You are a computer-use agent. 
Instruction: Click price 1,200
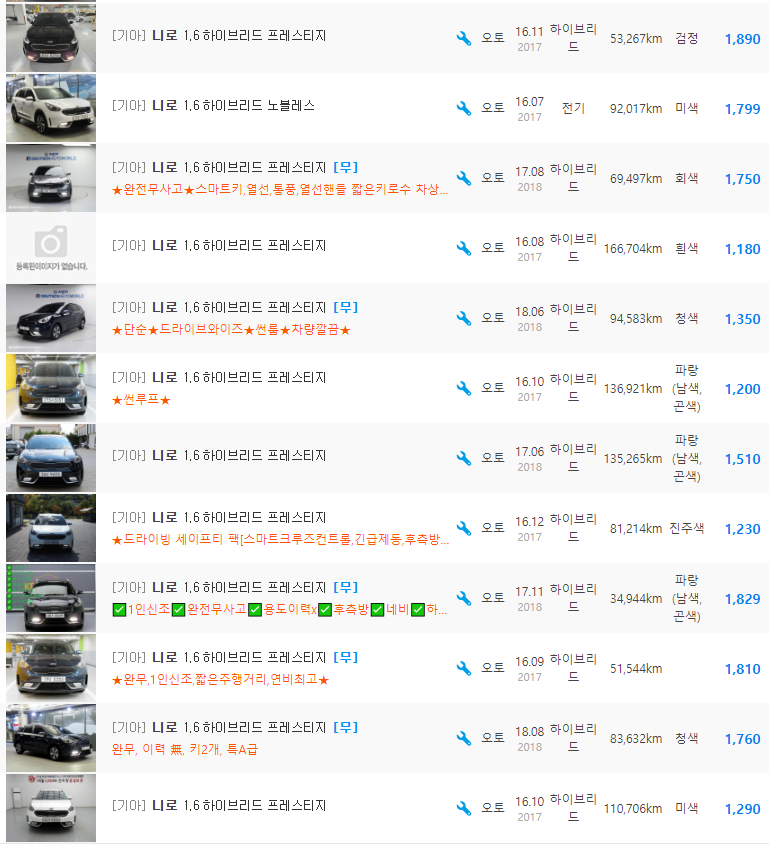click(x=742, y=389)
